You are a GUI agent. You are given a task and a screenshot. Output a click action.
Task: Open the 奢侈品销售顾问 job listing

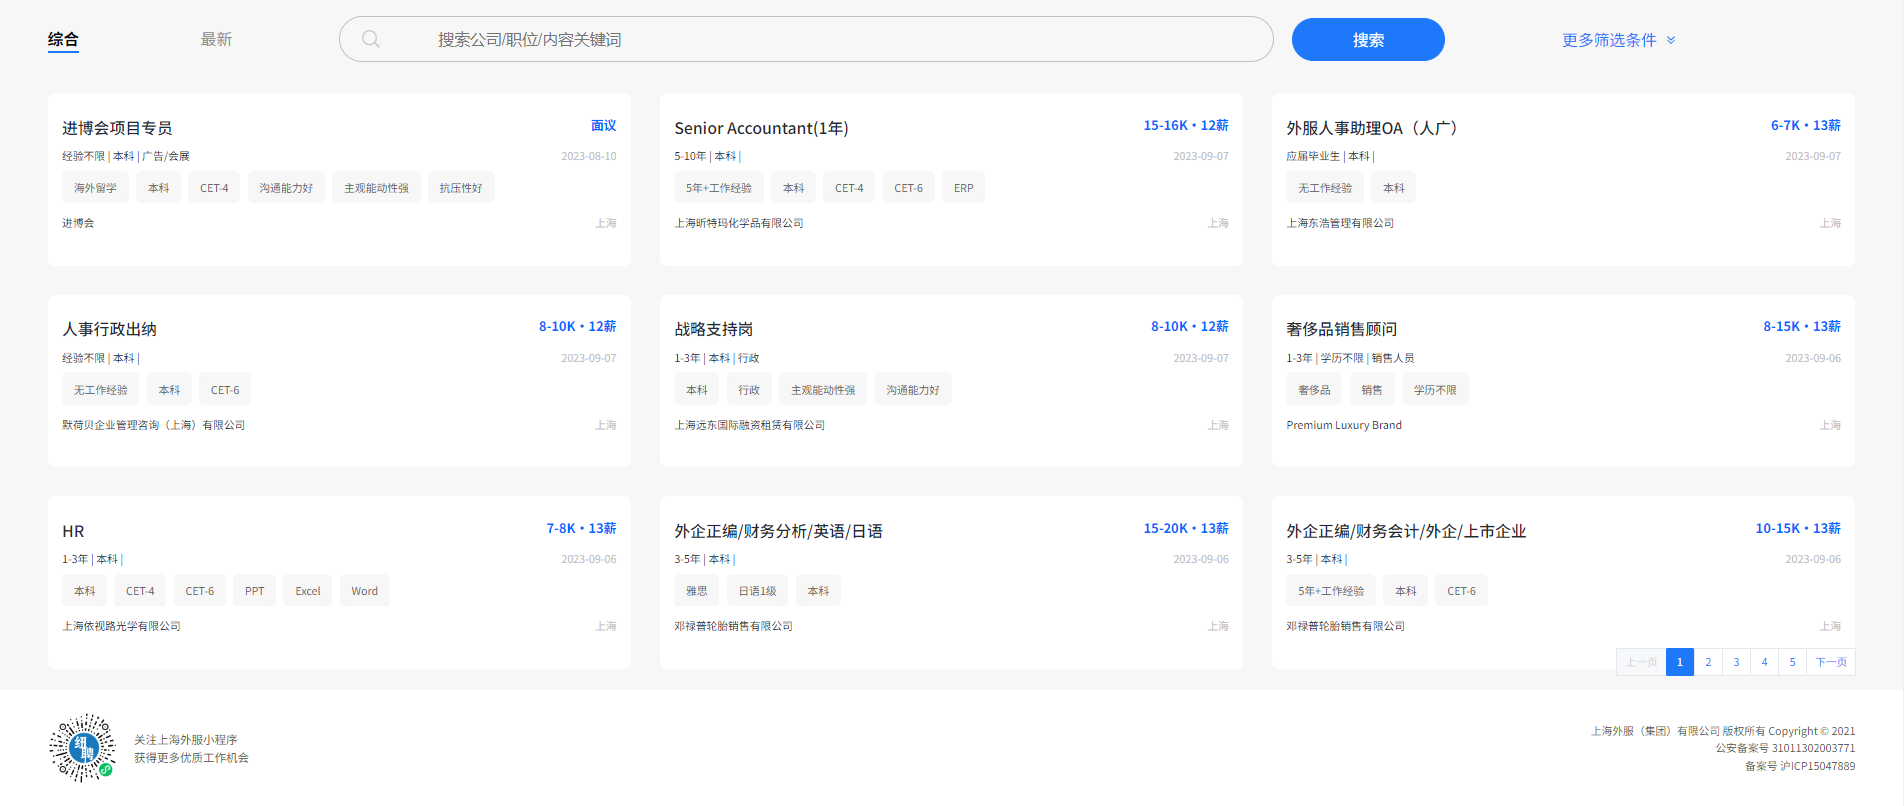pos(1341,329)
